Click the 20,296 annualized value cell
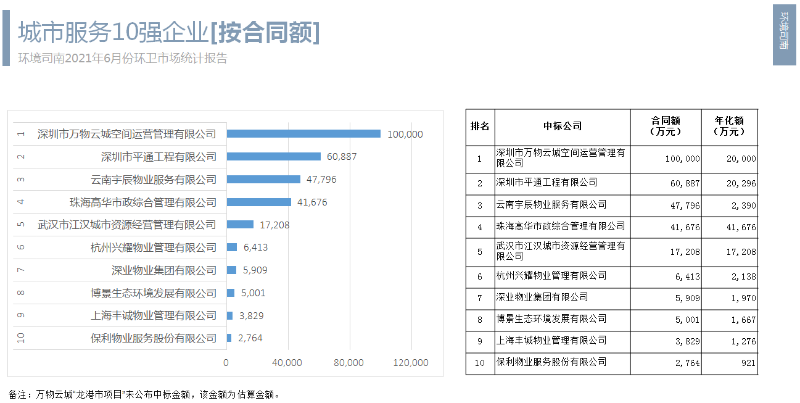 click(741, 183)
